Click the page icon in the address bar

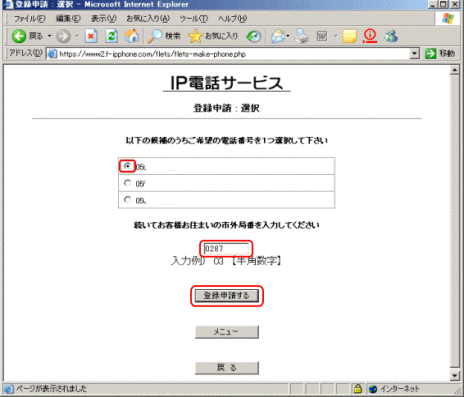click(x=52, y=54)
